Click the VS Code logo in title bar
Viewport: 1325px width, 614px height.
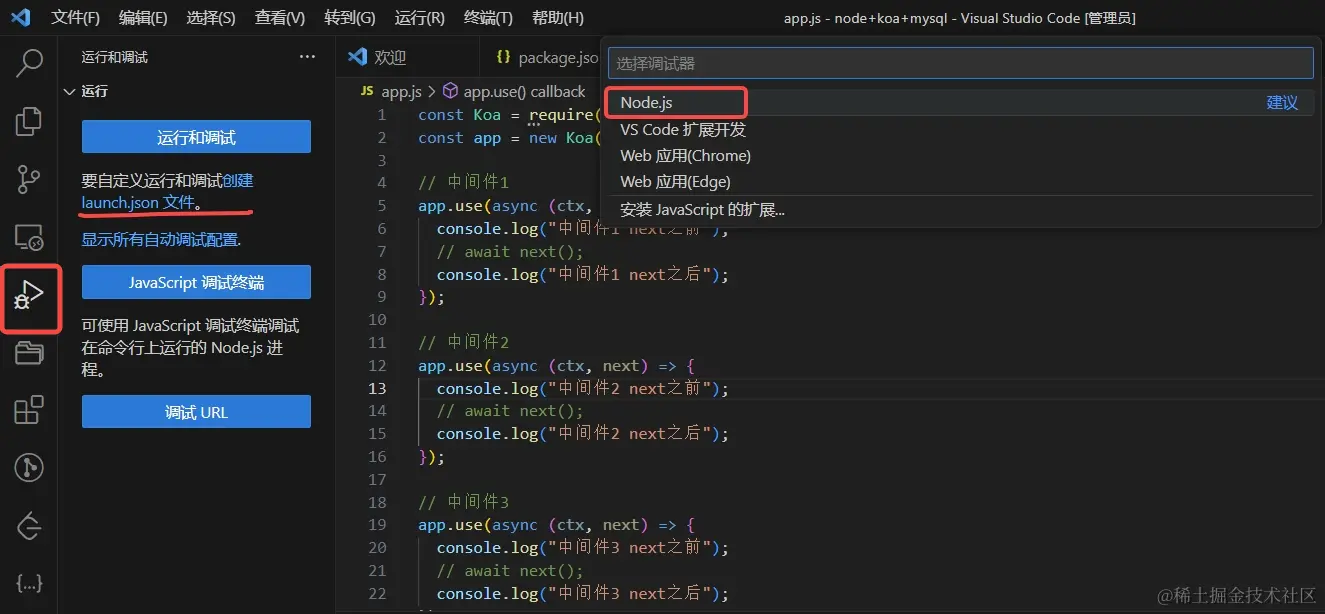click(x=20, y=17)
